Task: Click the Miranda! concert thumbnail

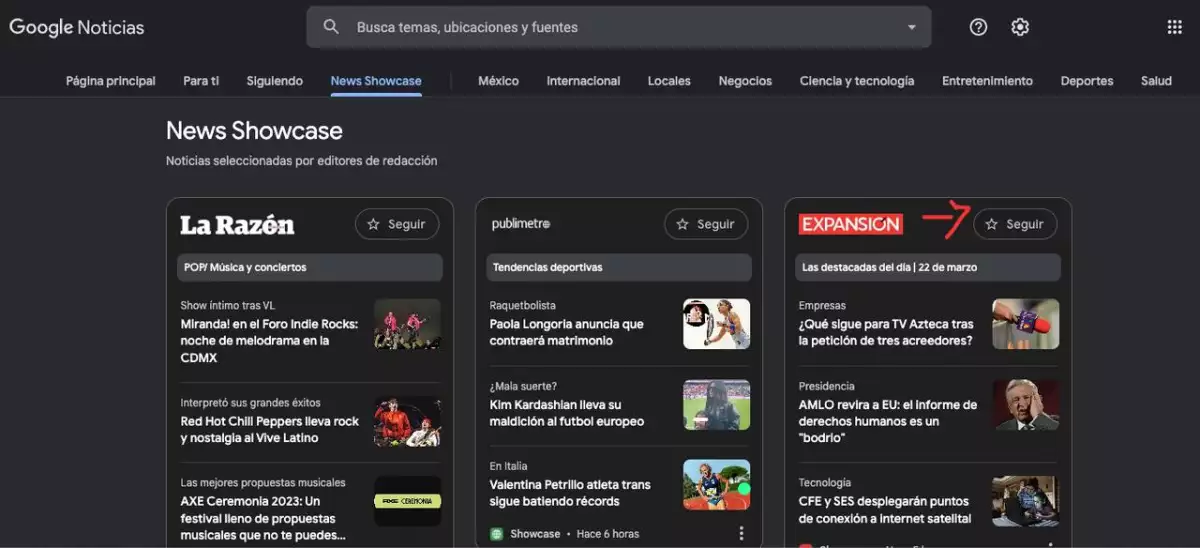Action: [407, 324]
